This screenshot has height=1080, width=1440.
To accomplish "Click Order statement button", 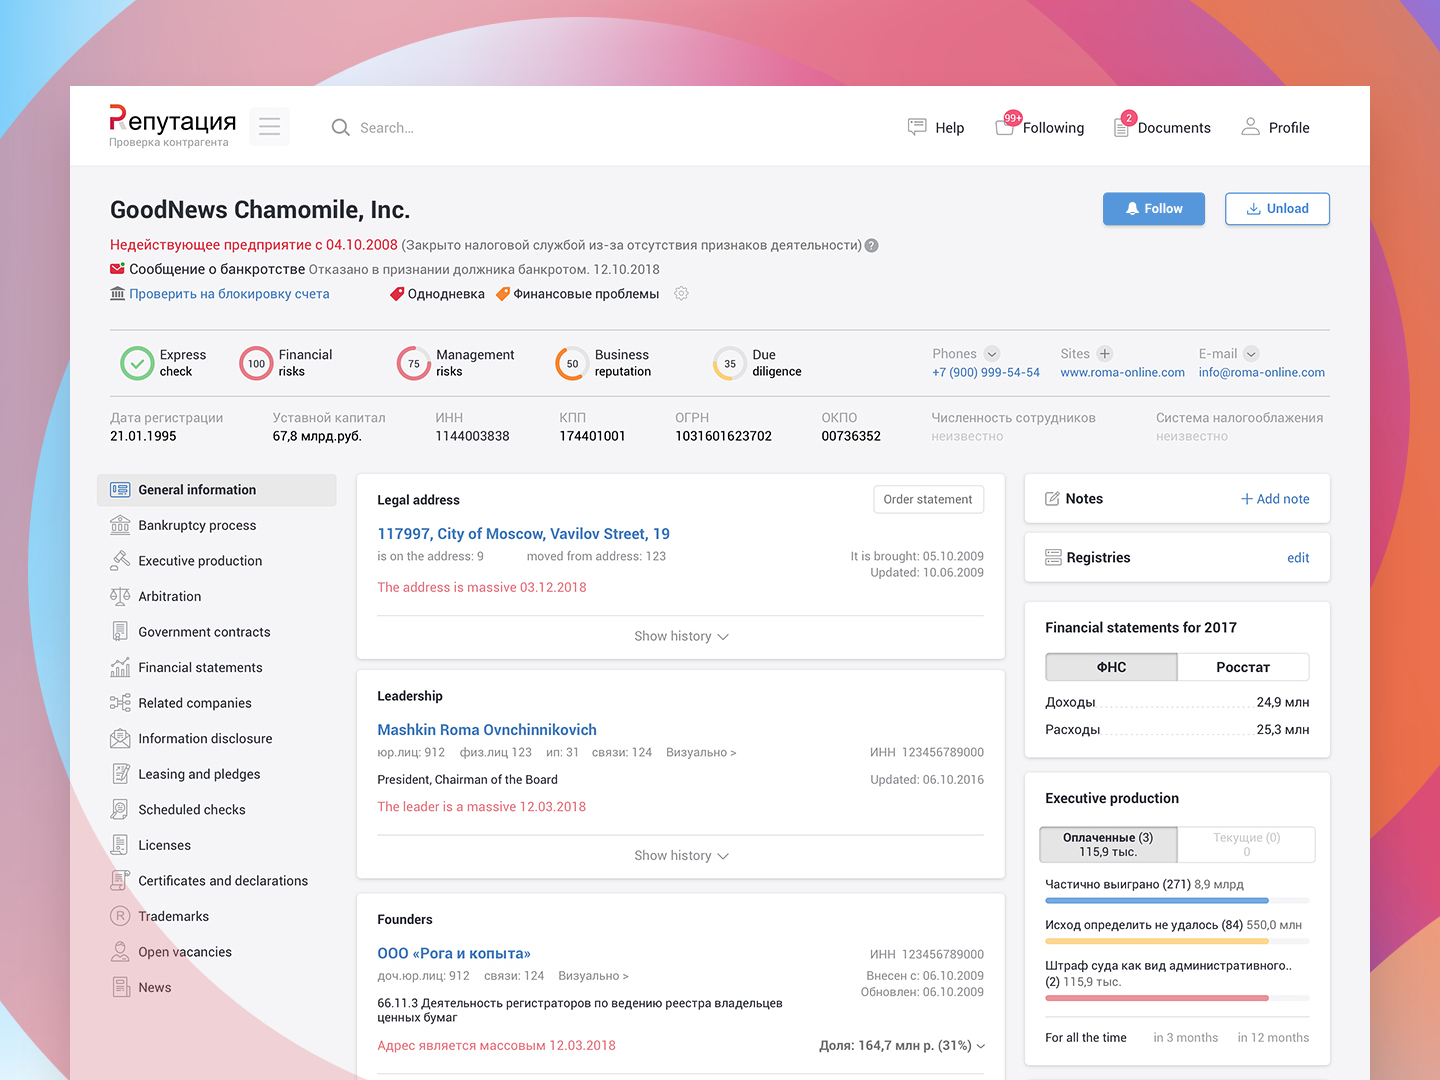I will point(928,499).
